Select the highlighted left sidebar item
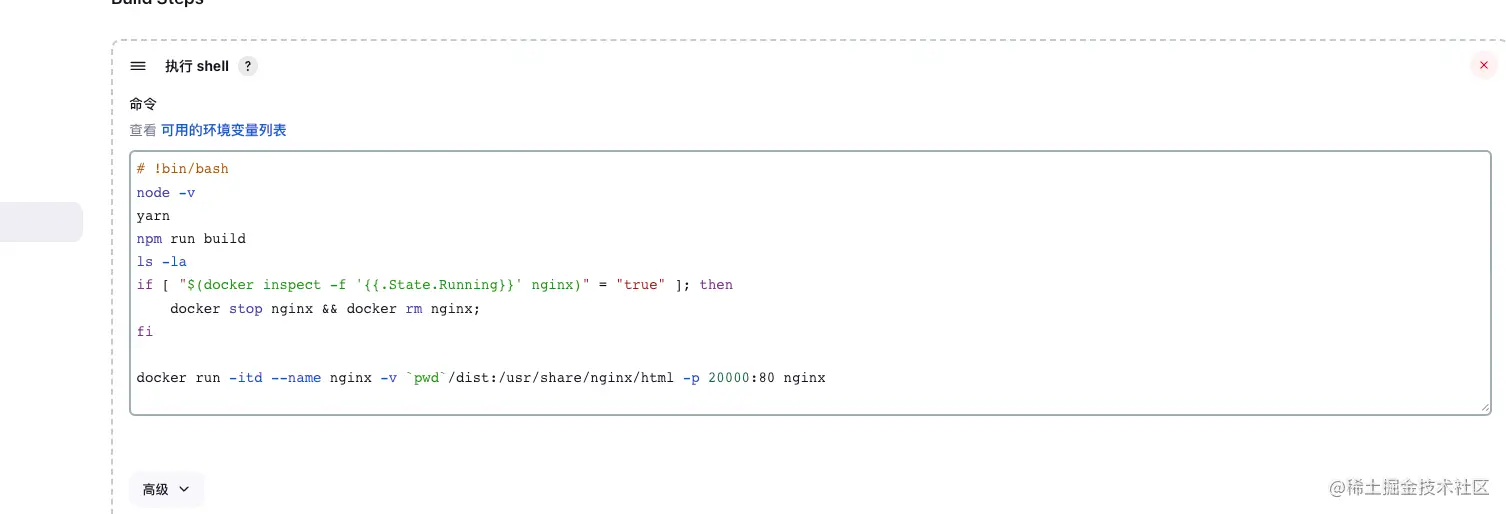Image resolution: width=1506 pixels, height=514 pixels. pyautogui.click(x=40, y=222)
